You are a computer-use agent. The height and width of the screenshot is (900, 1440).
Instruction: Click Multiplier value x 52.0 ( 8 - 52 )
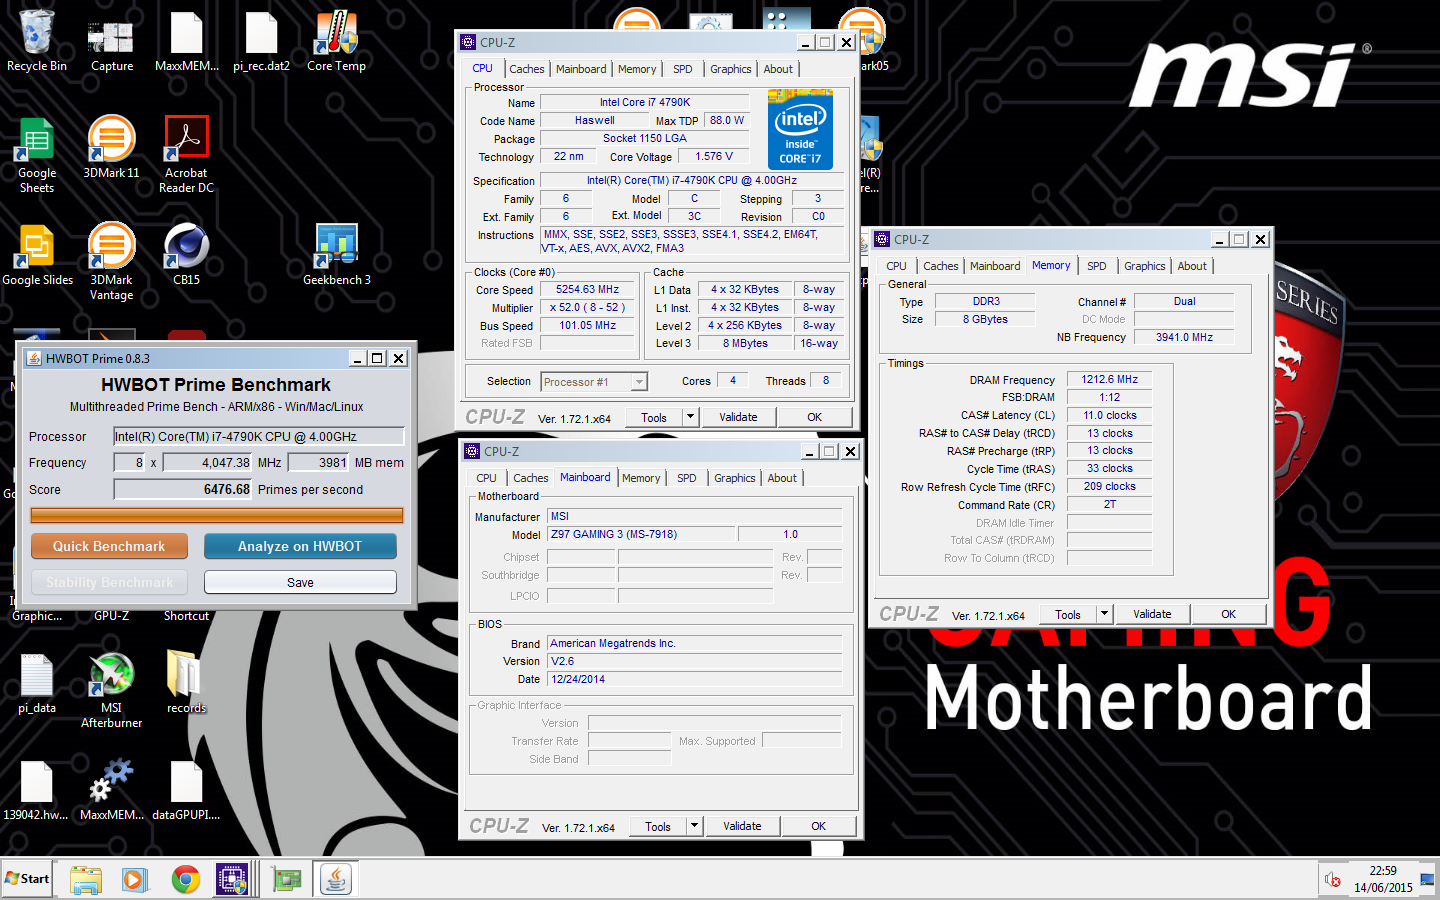(x=587, y=307)
